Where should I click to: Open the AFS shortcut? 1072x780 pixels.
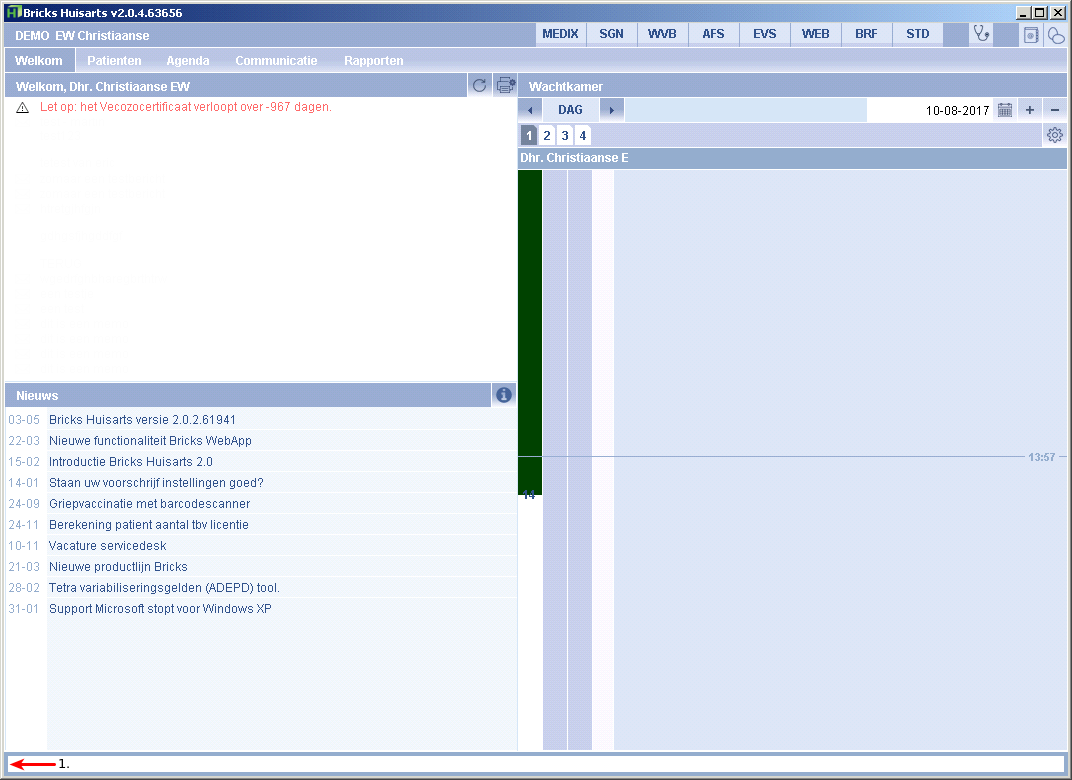pos(713,34)
